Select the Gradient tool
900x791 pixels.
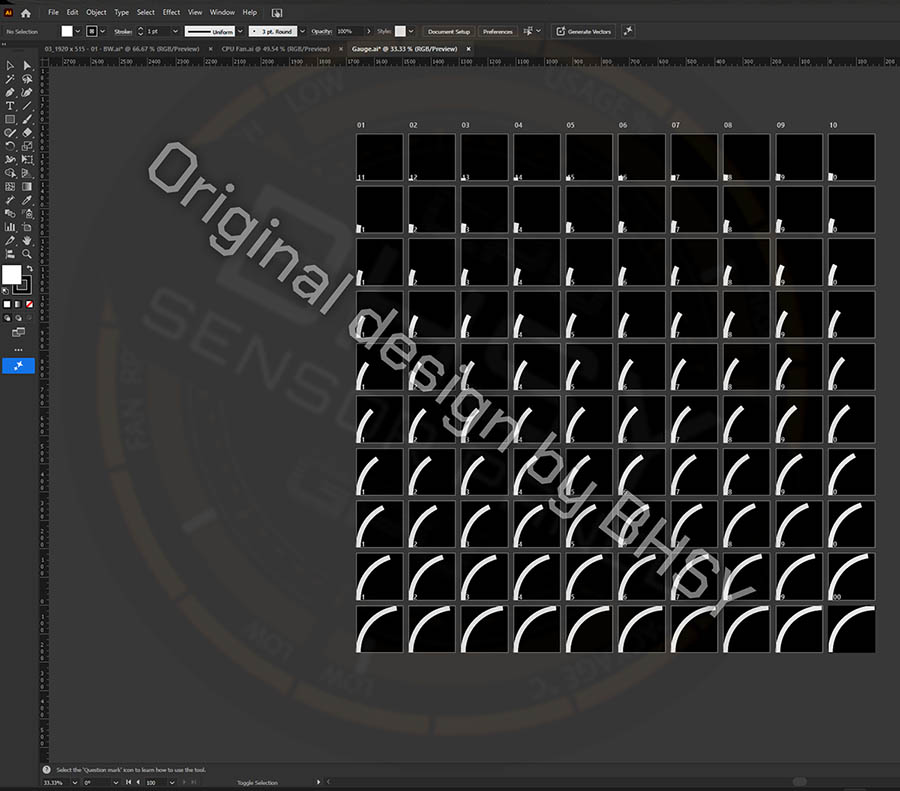click(26, 187)
